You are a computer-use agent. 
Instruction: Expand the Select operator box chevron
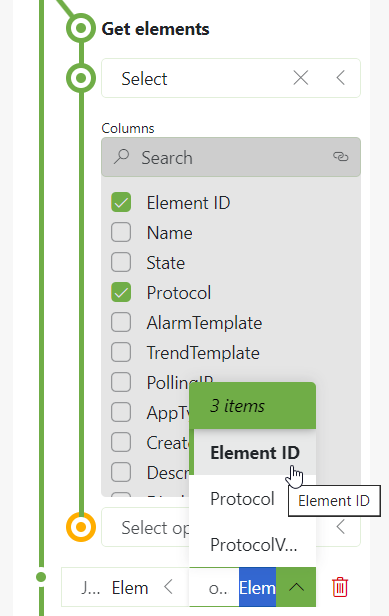(x=341, y=527)
